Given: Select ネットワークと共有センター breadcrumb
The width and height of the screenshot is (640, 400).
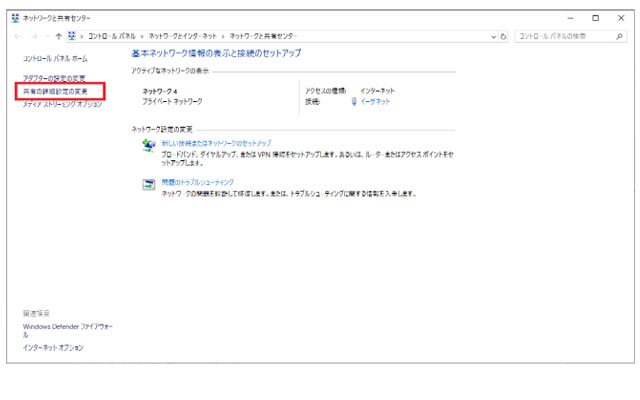Looking at the screenshot, I should [263, 36].
